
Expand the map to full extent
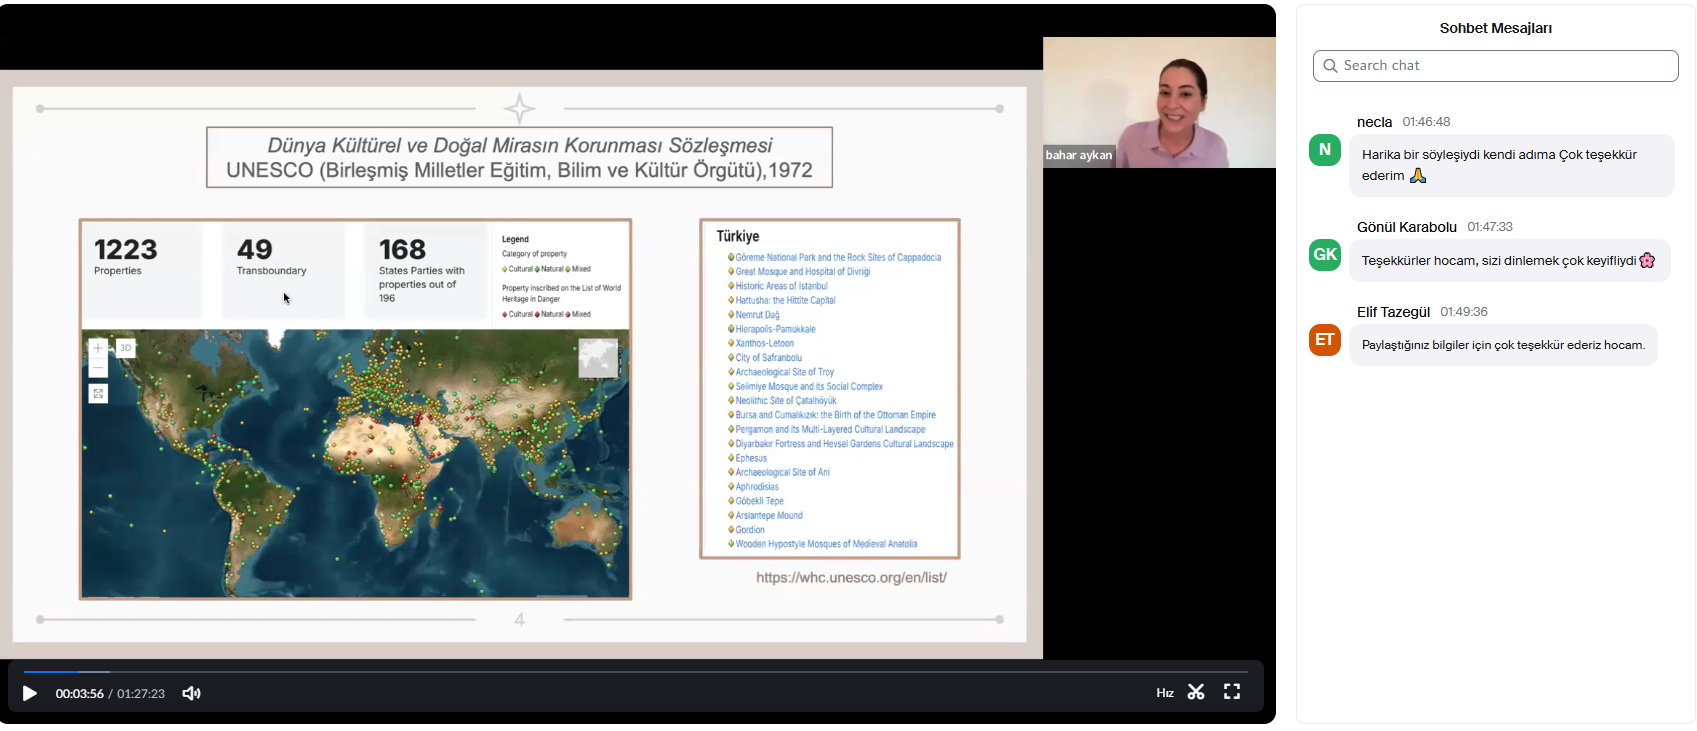(x=98, y=394)
